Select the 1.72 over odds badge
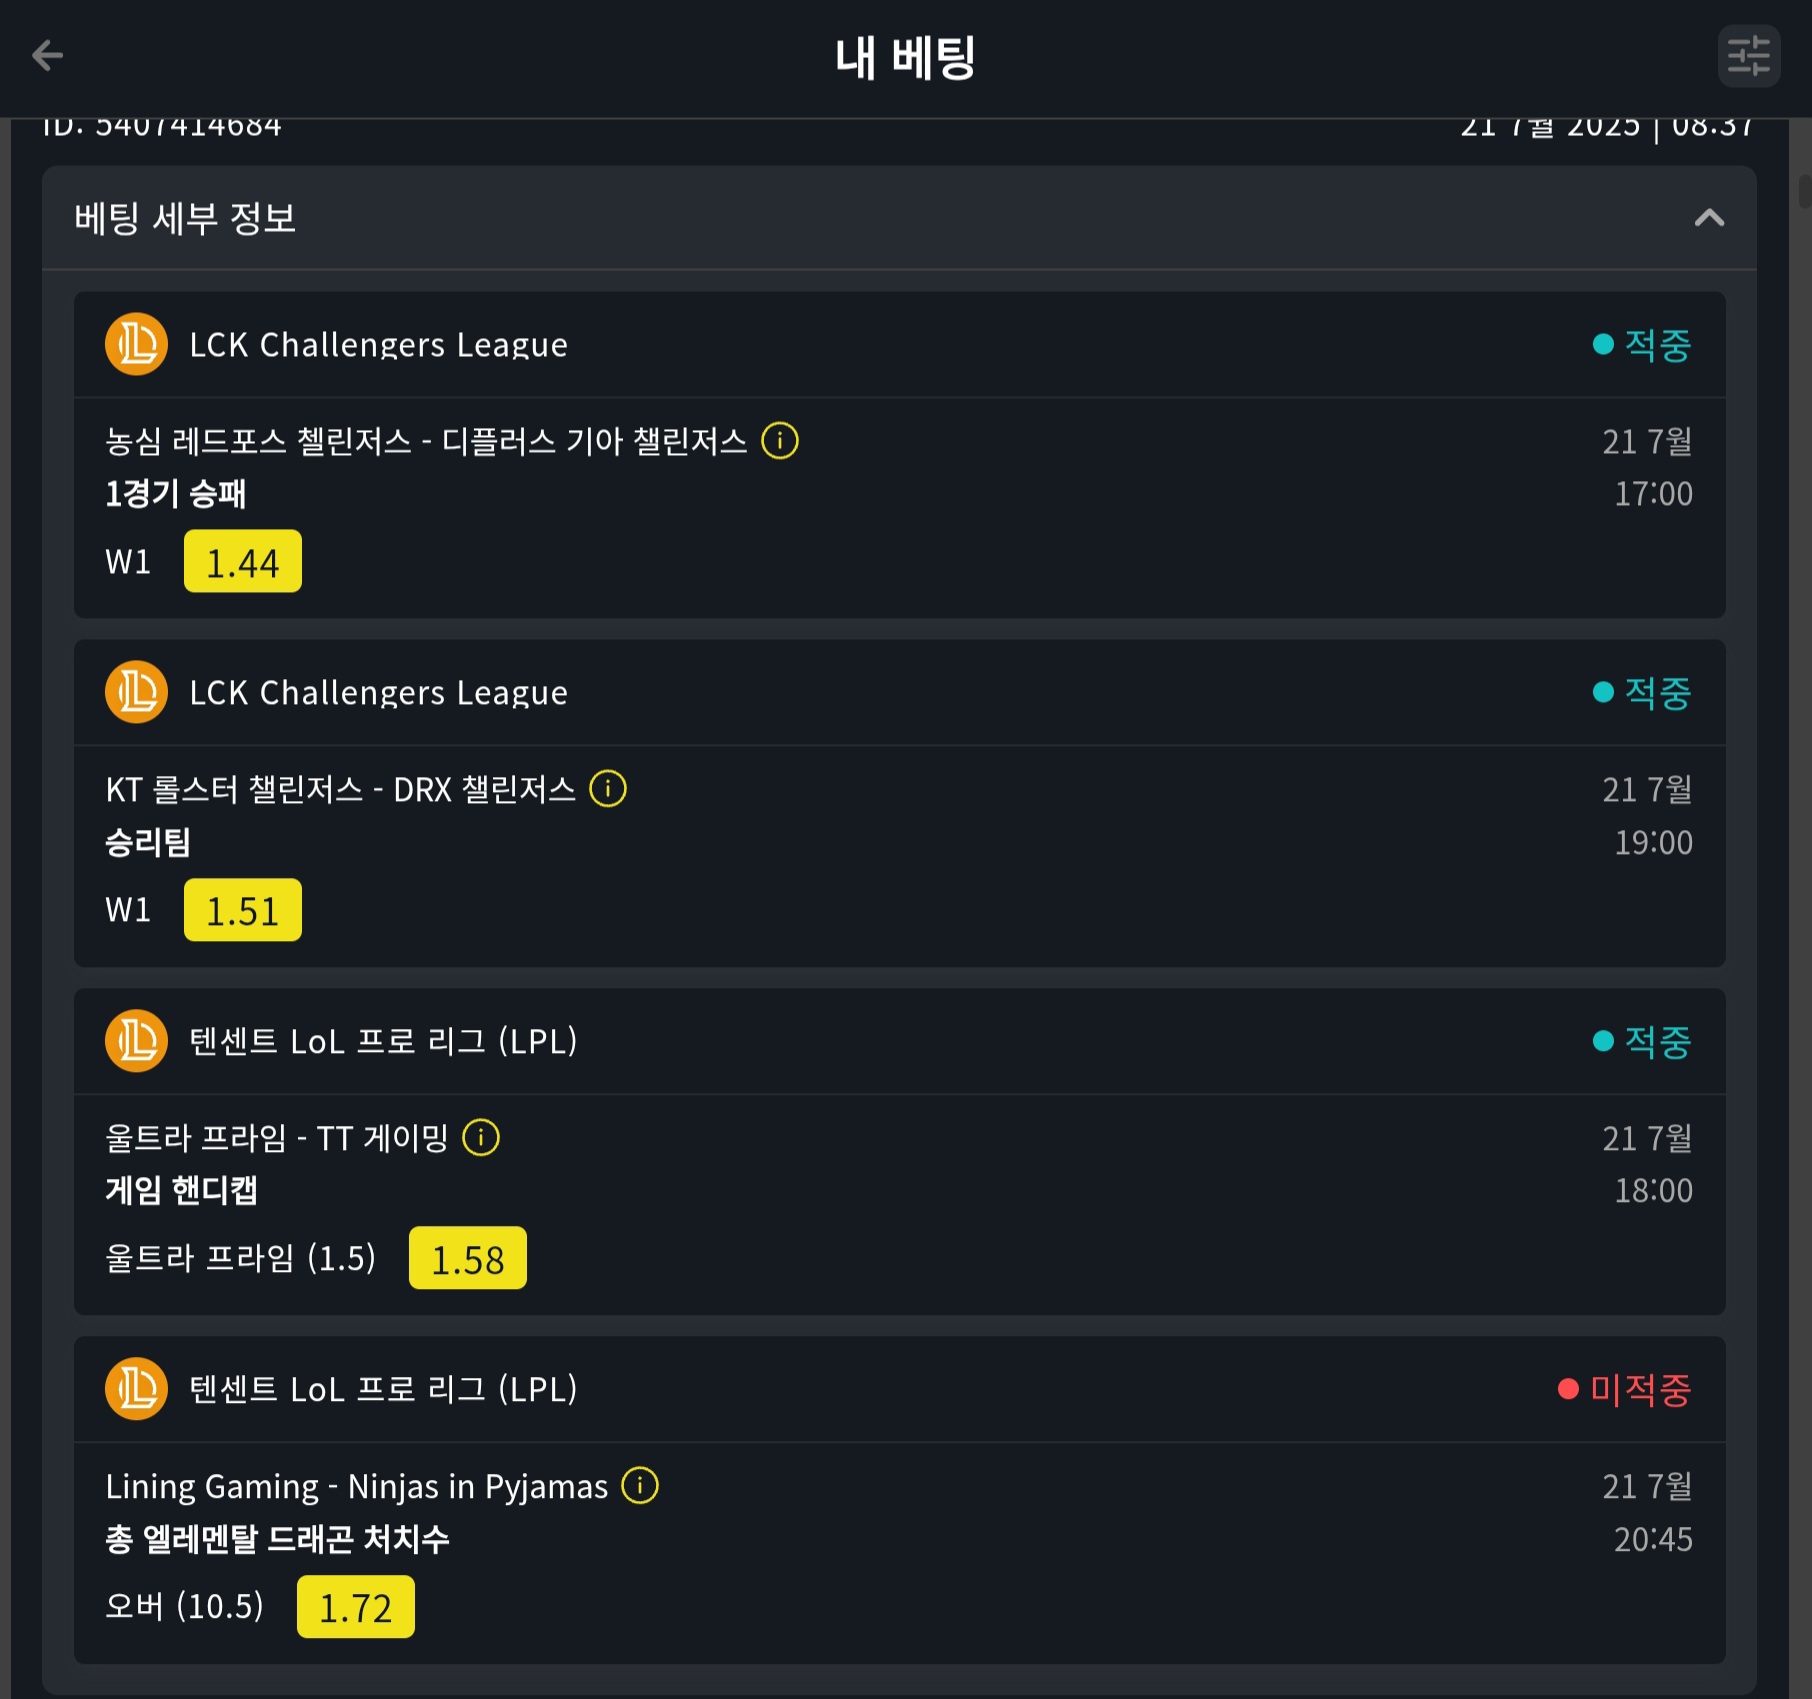1812x1699 pixels. pos(356,1607)
